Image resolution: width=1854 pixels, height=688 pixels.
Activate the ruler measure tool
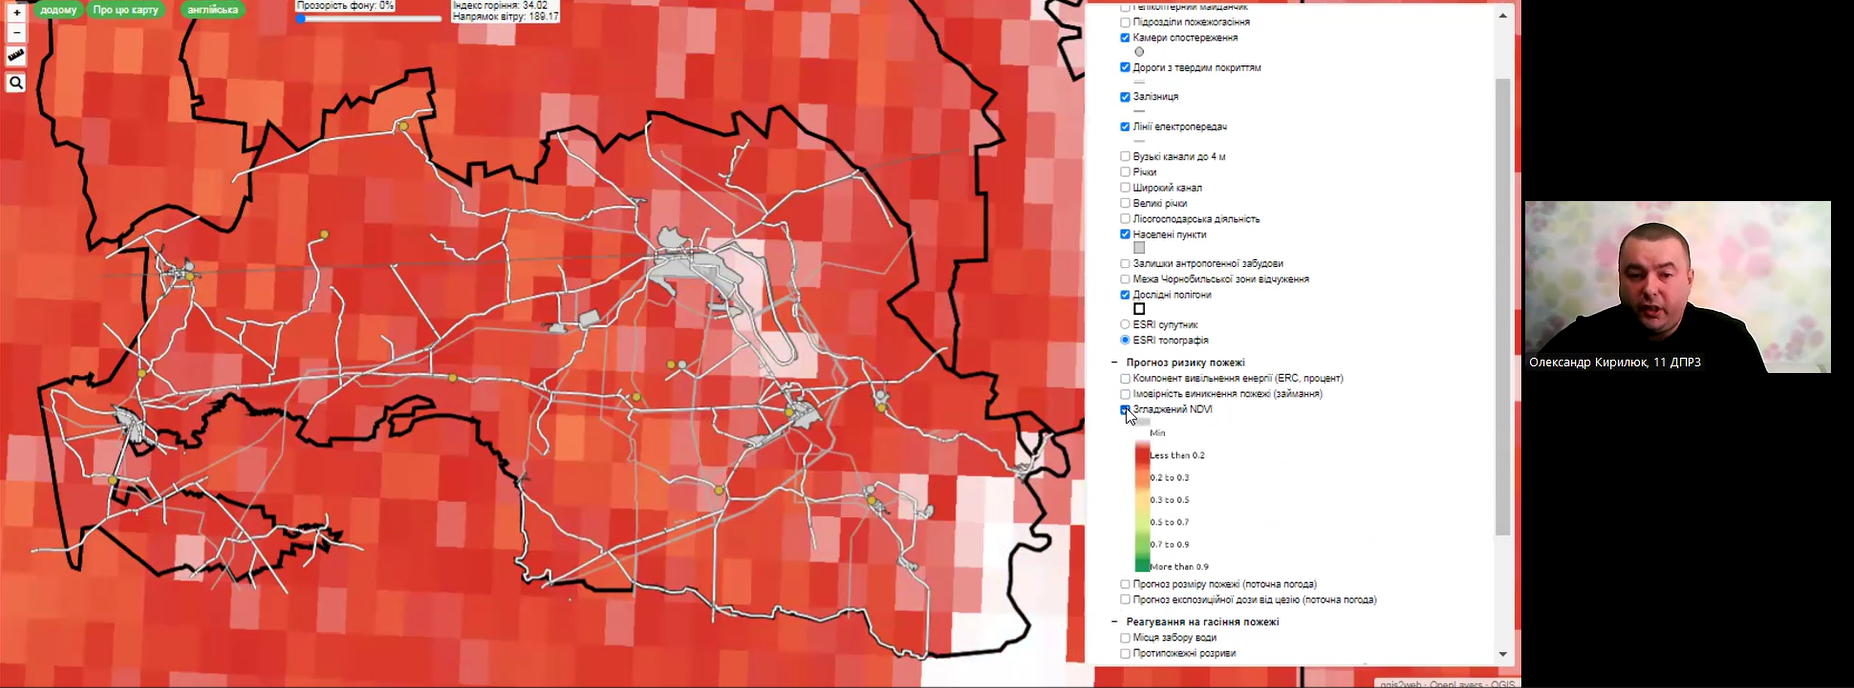16,56
